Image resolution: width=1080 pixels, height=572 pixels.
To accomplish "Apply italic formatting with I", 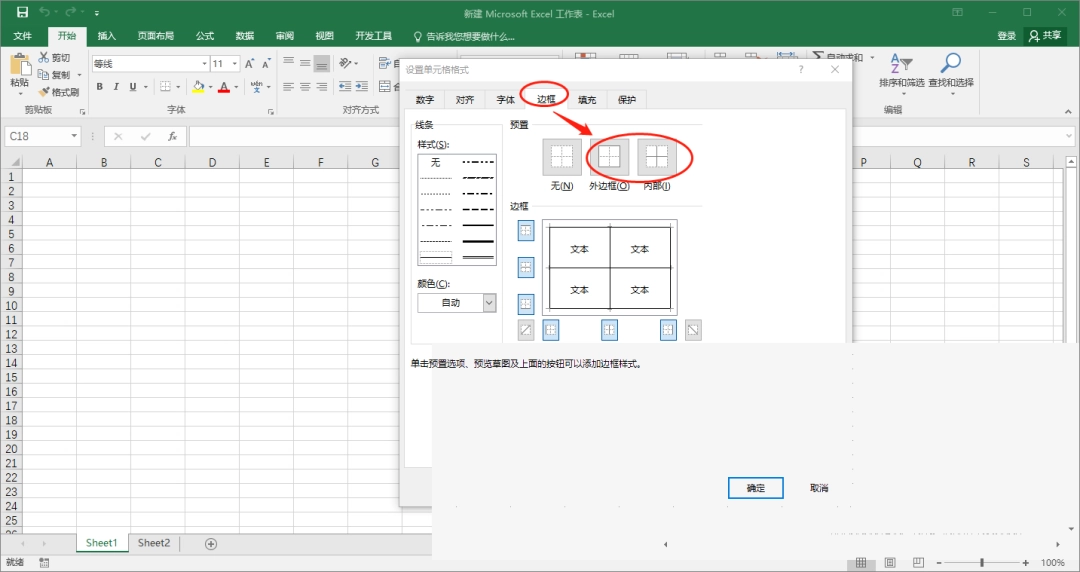I will (116, 87).
